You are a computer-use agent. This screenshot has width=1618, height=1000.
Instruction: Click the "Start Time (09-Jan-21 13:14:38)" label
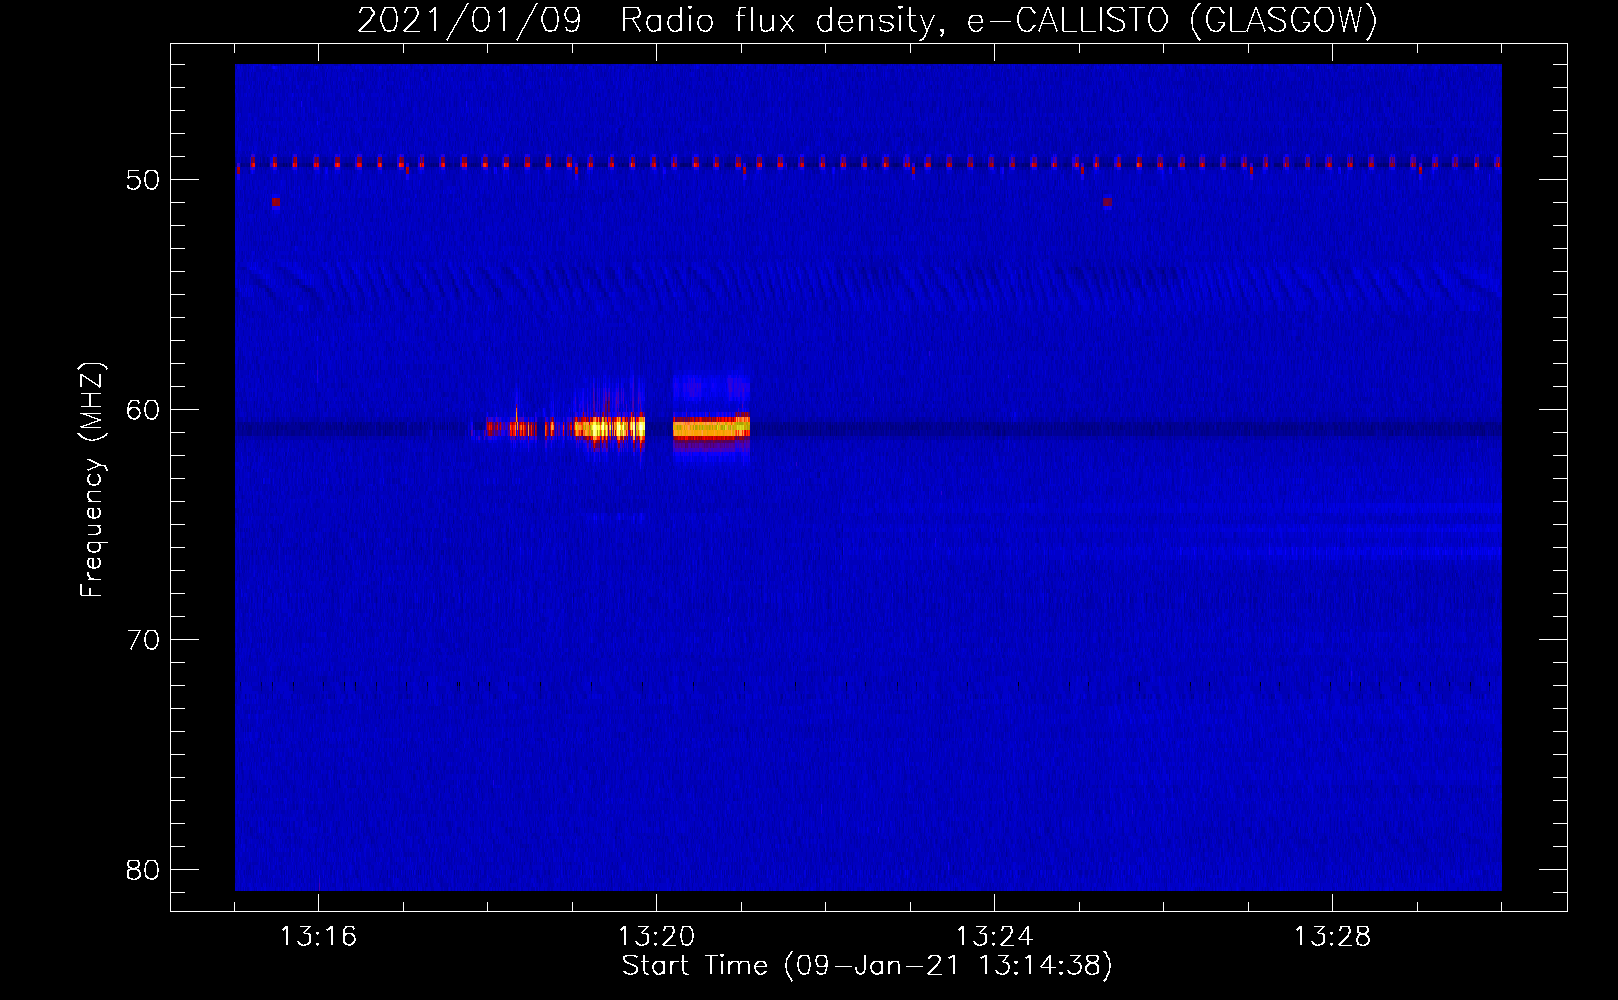(x=867, y=966)
